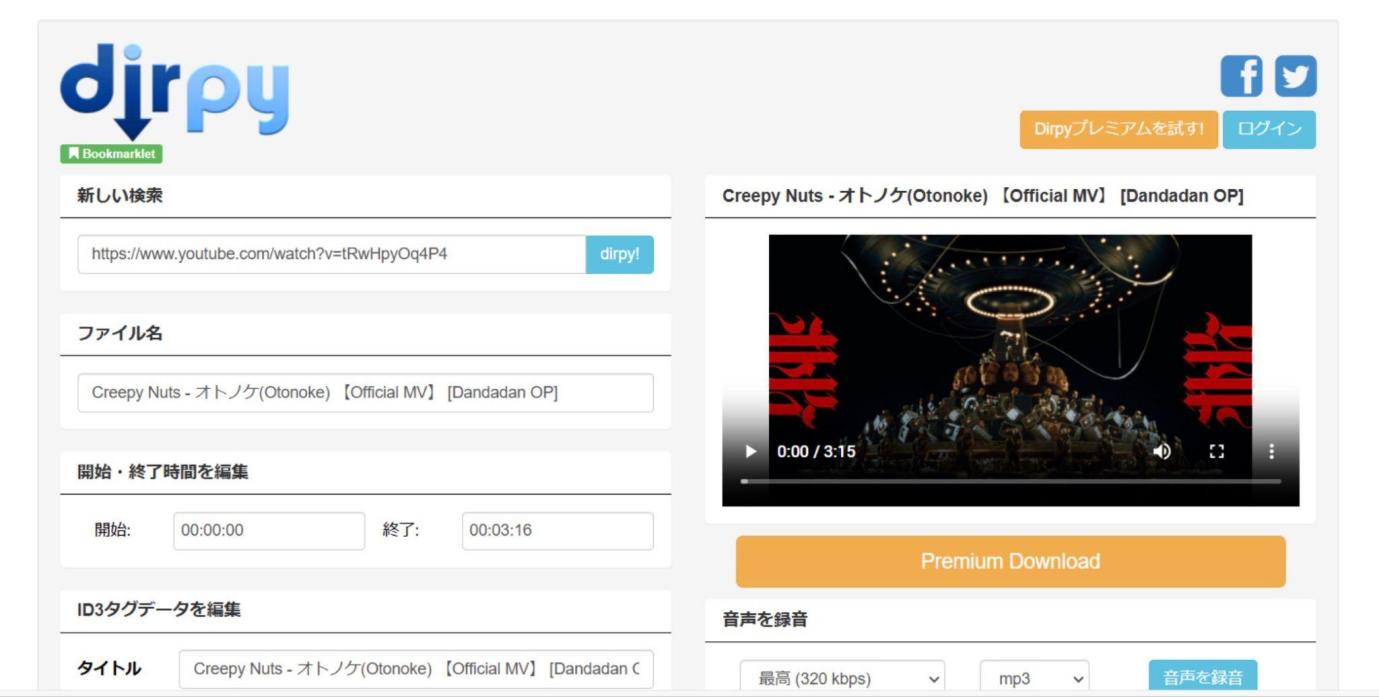Enter fullscreen on the video player
Image resolution: width=1379 pixels, height=697 pixels.
tap(1216, 451)
